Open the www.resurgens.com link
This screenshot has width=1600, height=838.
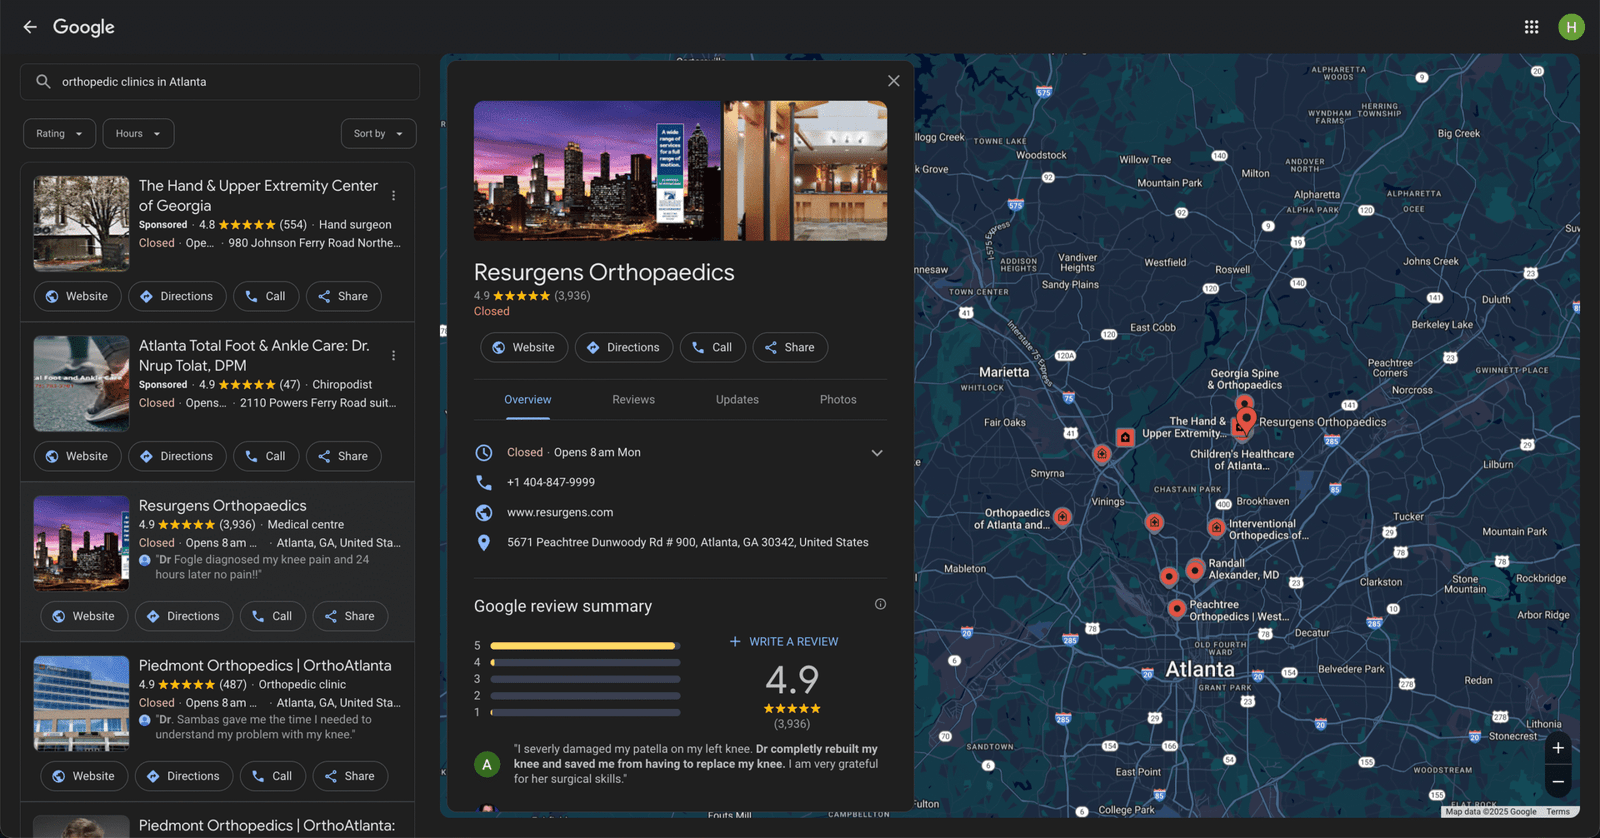560,512
